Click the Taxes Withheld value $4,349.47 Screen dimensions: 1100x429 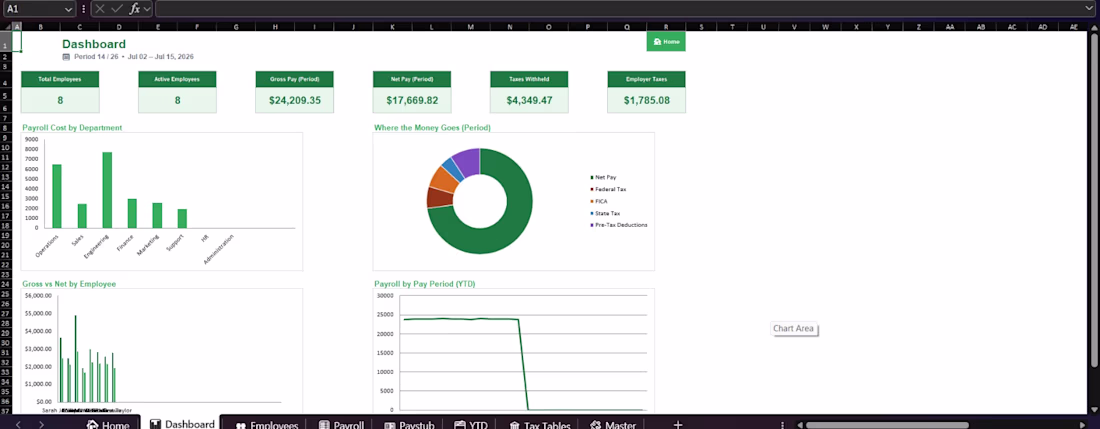coord(529,100)
